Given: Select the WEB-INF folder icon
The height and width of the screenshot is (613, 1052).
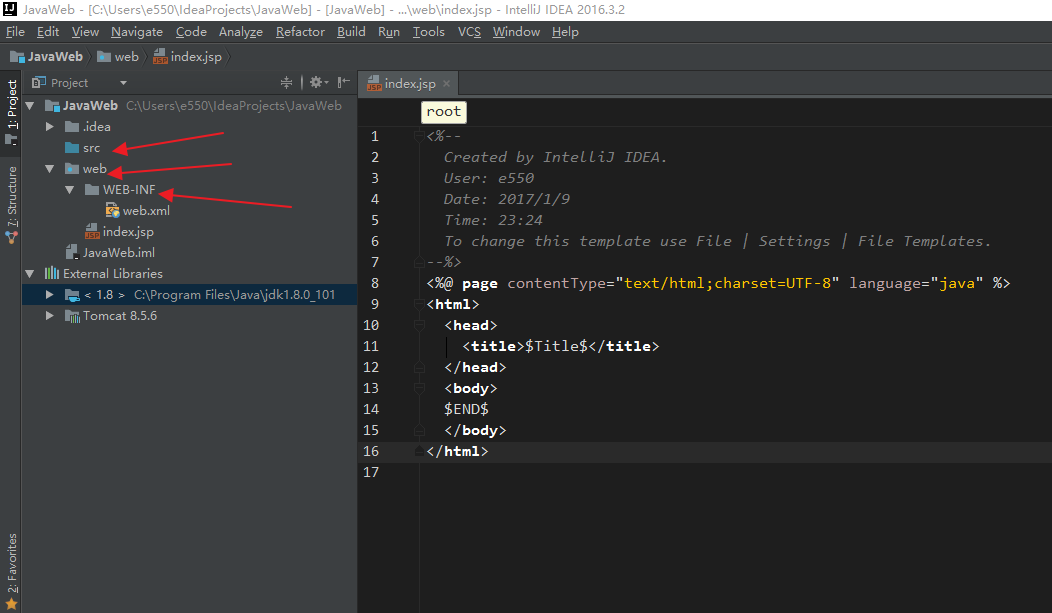Looking at the screenshot, I should pos(92,190).
